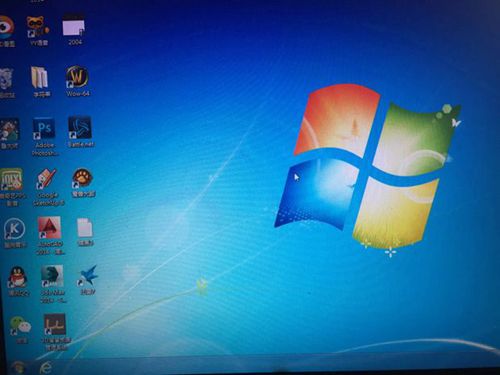Open the 2004 file thumbnail
The width and height of the screenshot is (500, 375).
[x=74, y=26]
